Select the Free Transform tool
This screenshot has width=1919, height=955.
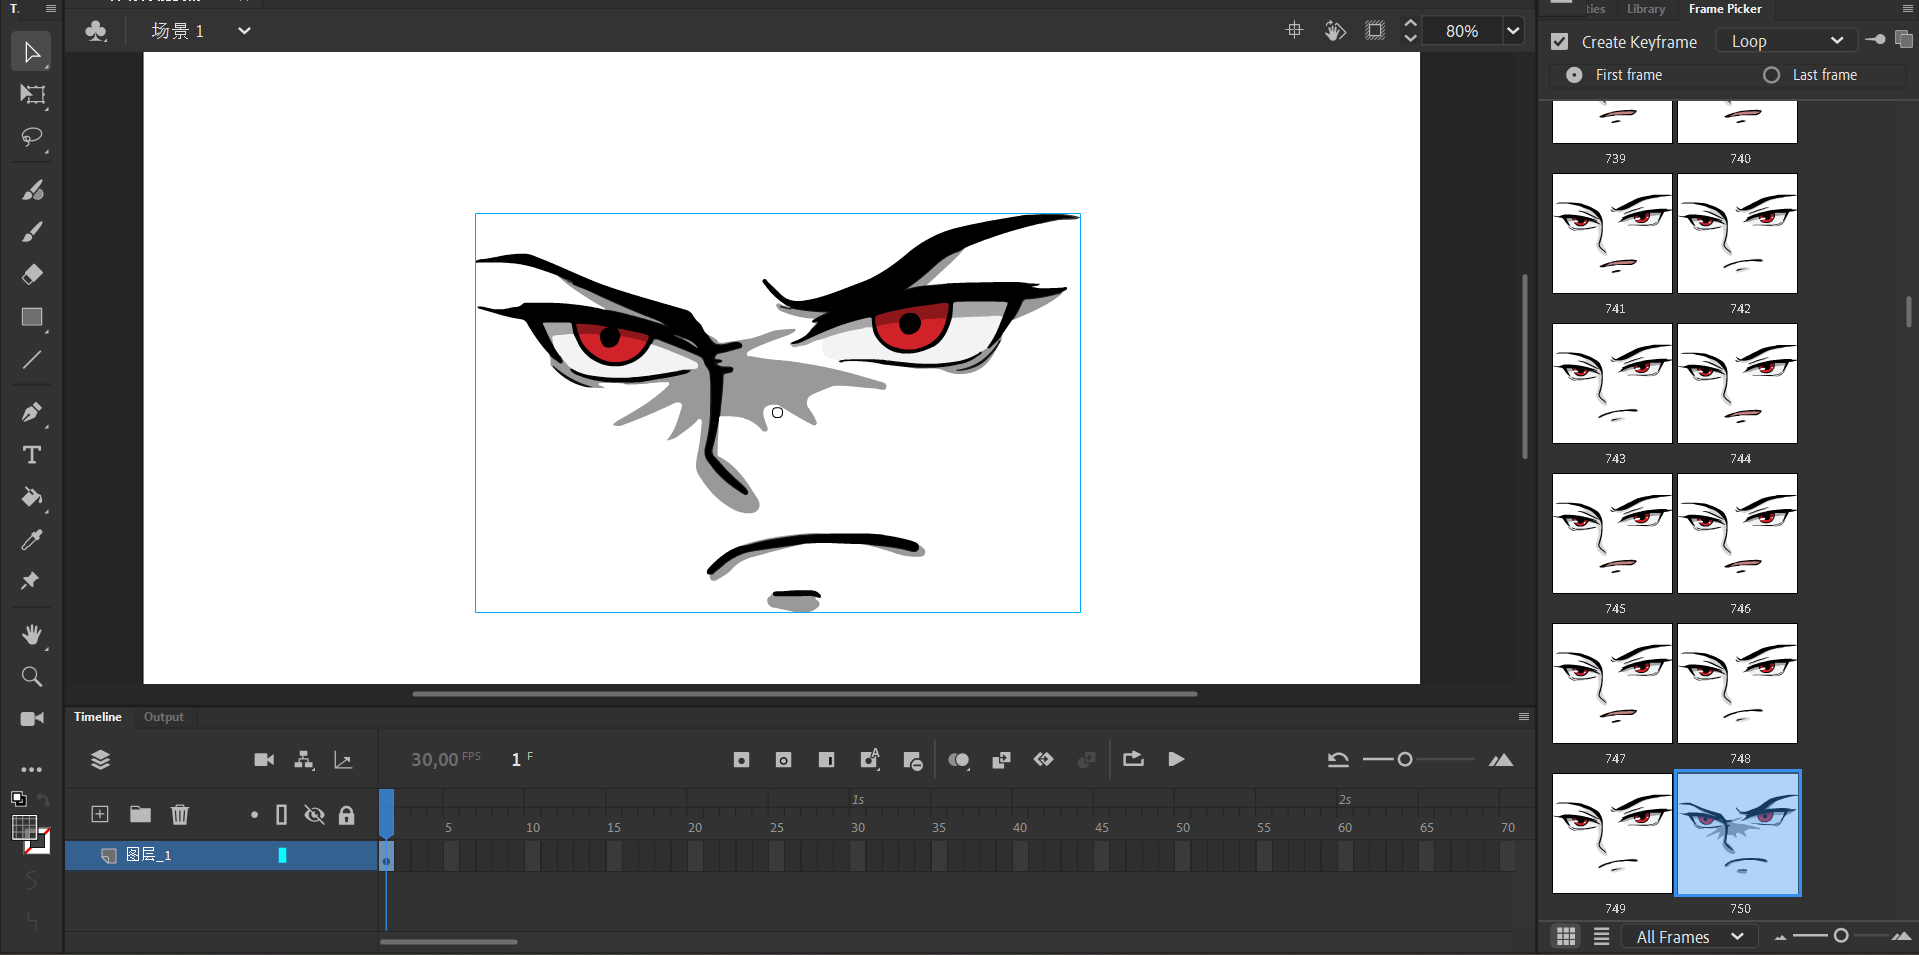[x=32, y=95]
